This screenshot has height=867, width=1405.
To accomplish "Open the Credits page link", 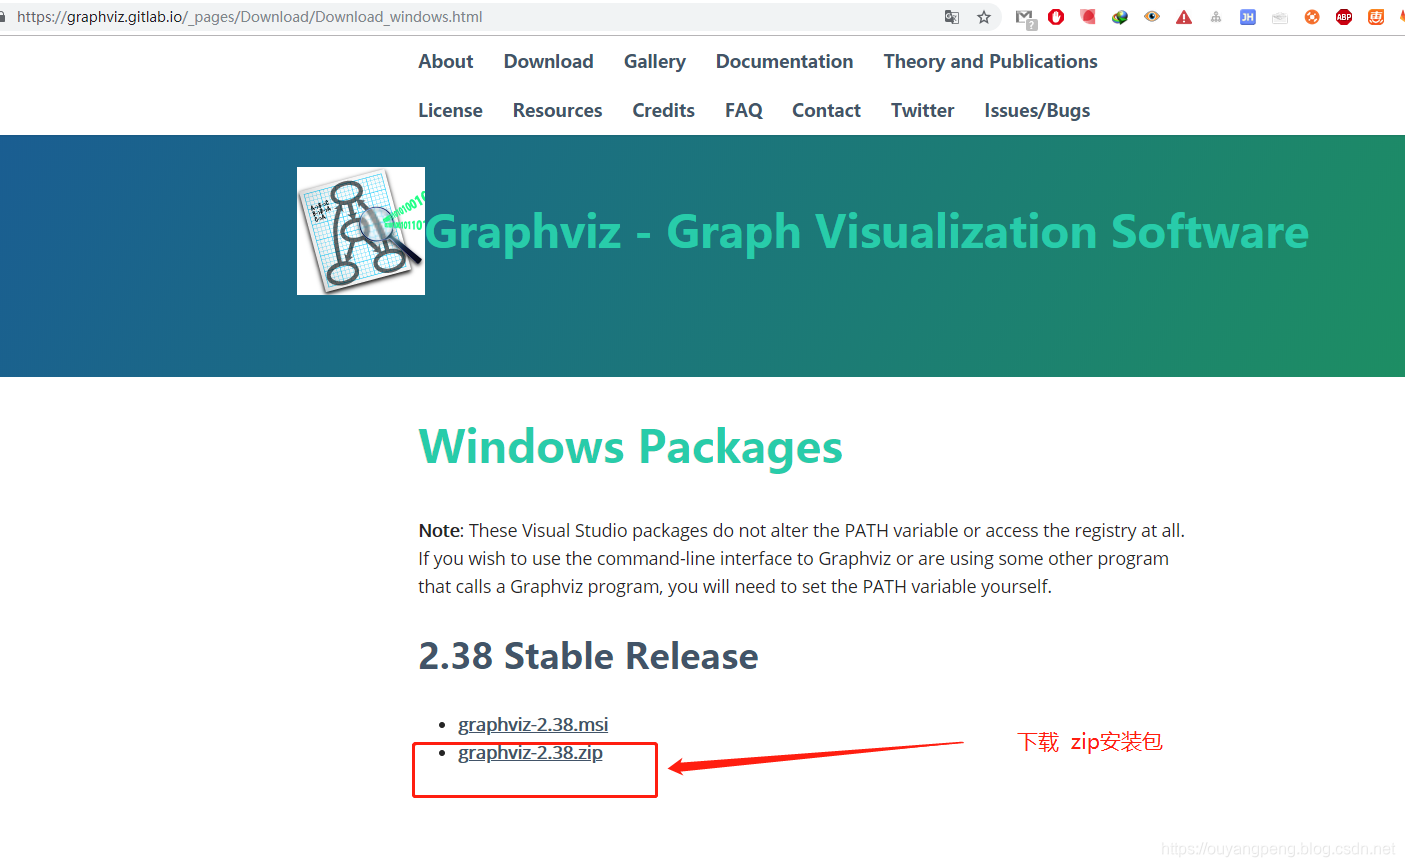I will click(x=664, y=110).
